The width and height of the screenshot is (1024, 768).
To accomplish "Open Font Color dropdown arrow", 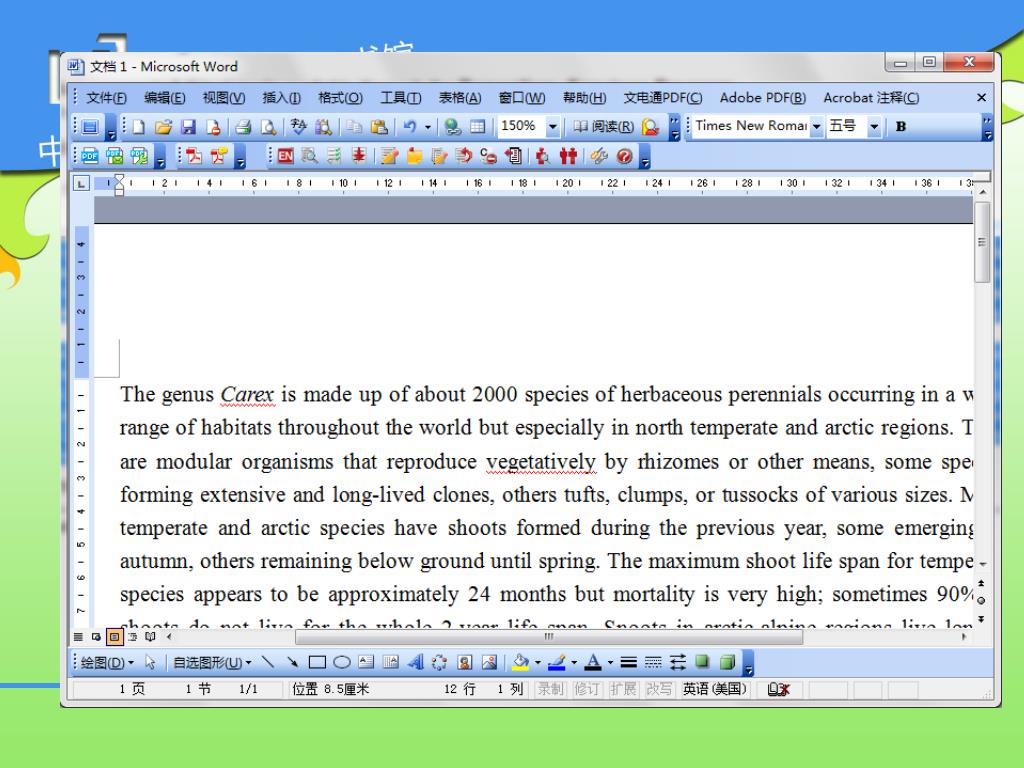I will (x=611, y=662).
